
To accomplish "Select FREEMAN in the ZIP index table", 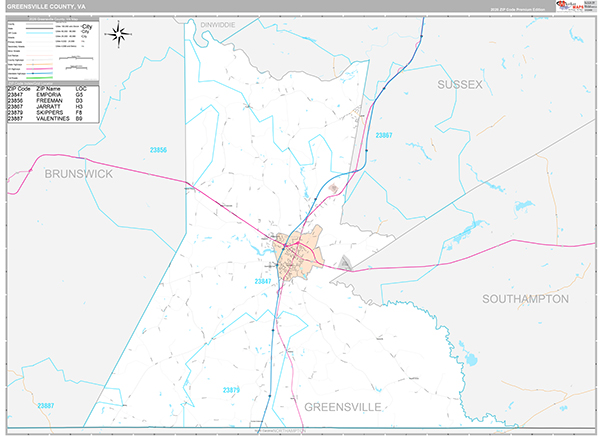I will click(x=49, y=101).
